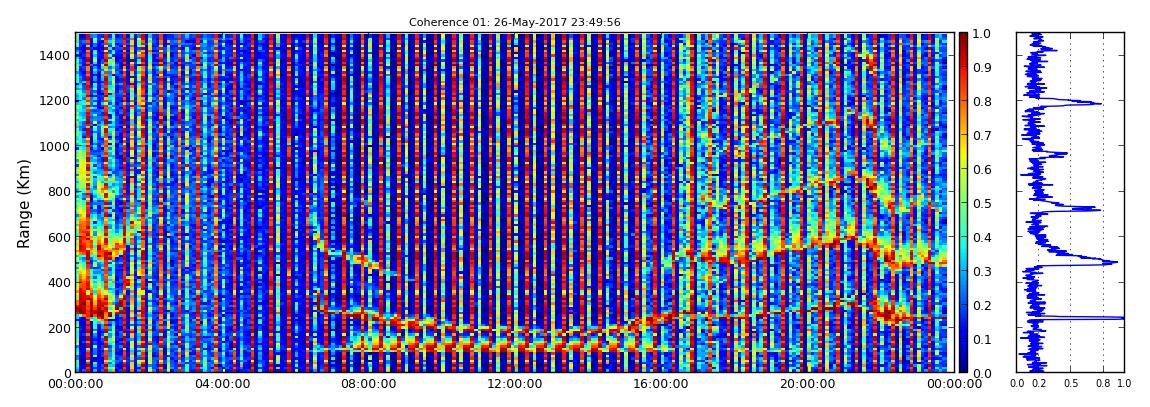Click the 0.2 tick under the profile plot
The image size is (1150, 407).
click(1039, 384)
